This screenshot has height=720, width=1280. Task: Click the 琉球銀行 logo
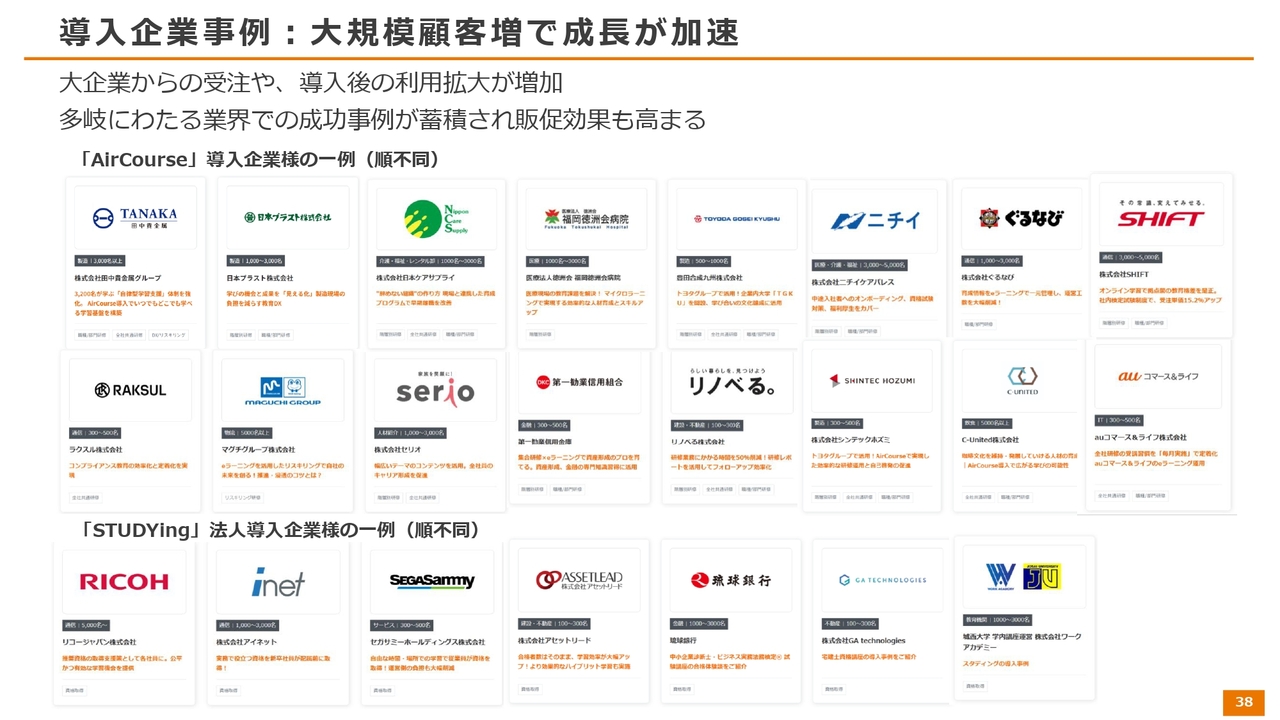731,580
